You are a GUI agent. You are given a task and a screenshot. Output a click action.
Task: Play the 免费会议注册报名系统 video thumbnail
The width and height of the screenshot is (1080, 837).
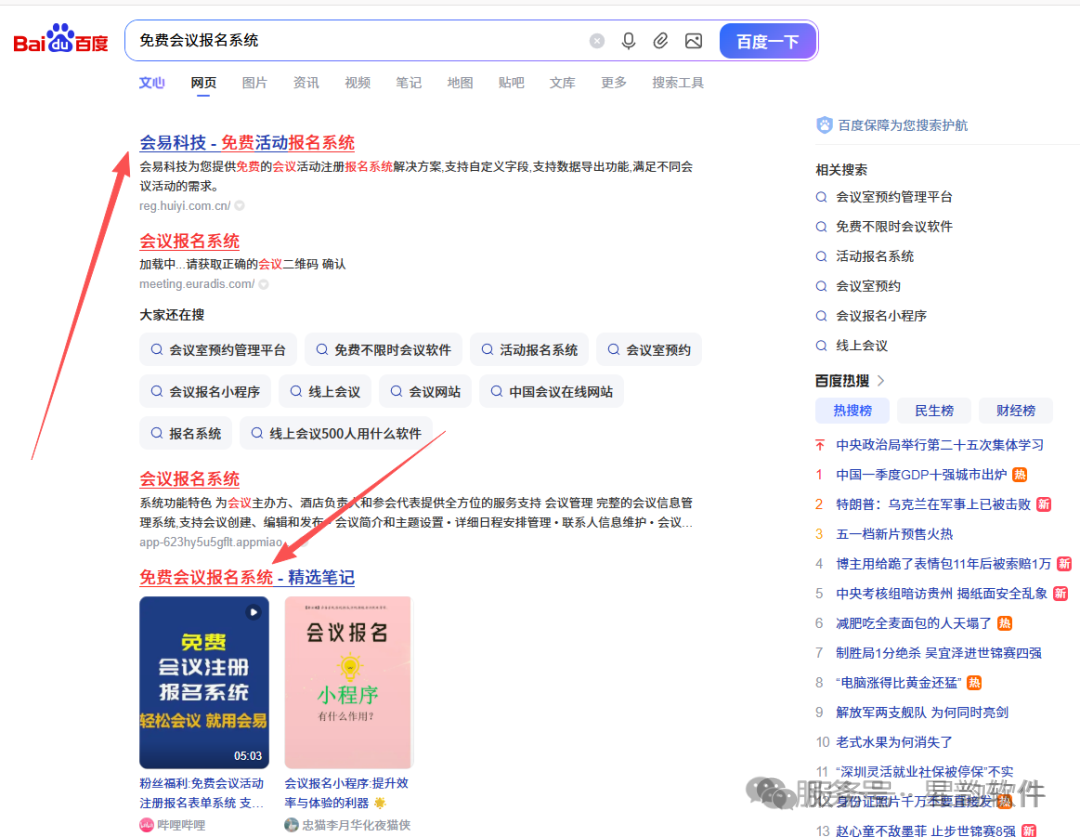(204, 682)
